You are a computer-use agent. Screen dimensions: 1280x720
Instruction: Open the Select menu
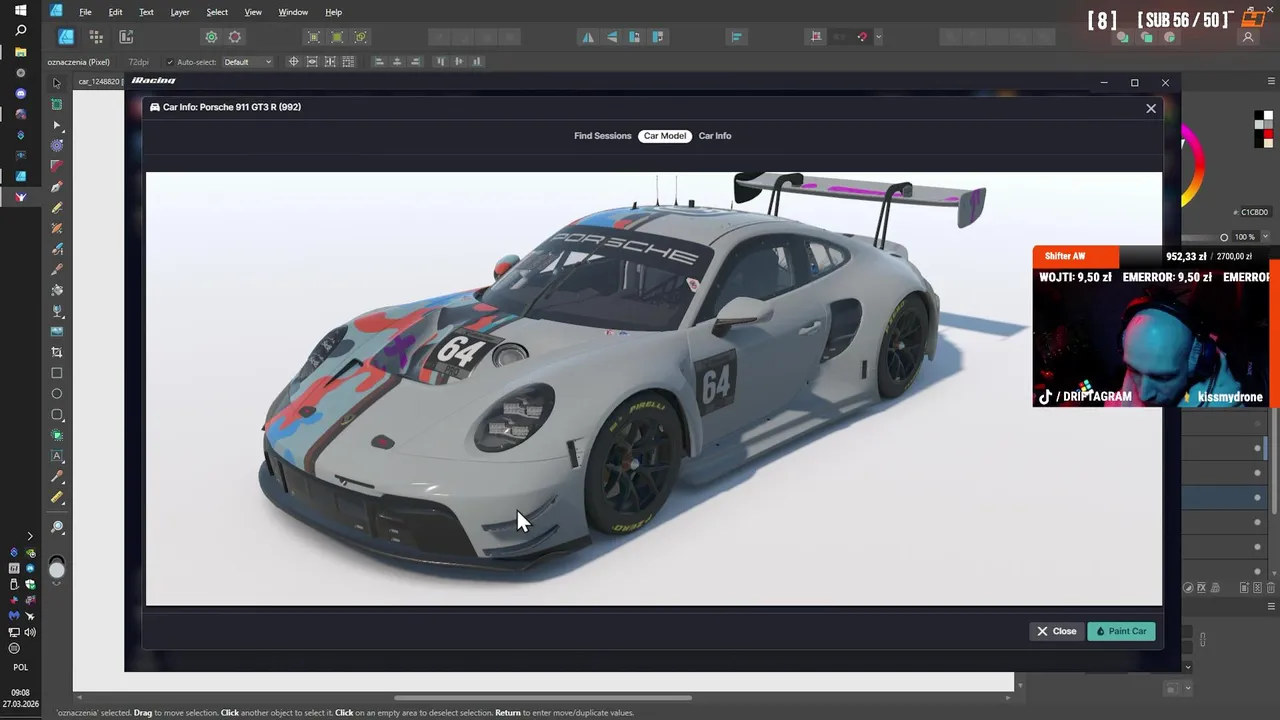(217, 12)
